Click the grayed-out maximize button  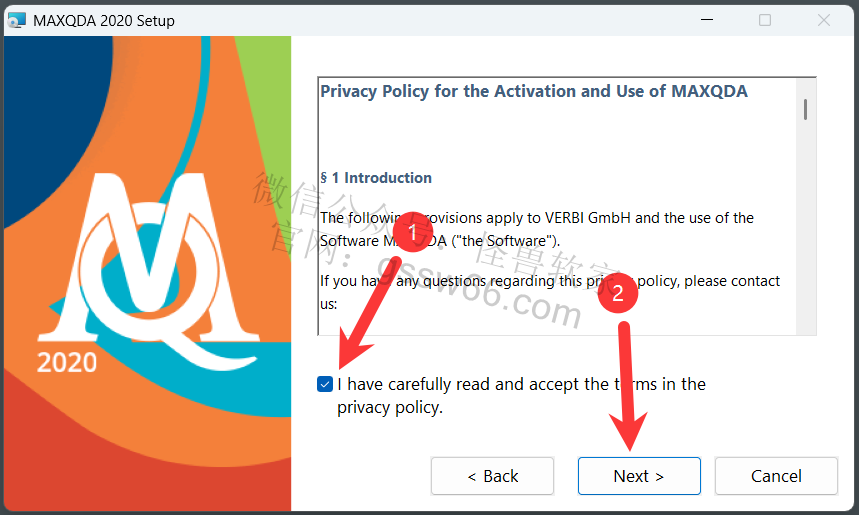tap(765, 20)
